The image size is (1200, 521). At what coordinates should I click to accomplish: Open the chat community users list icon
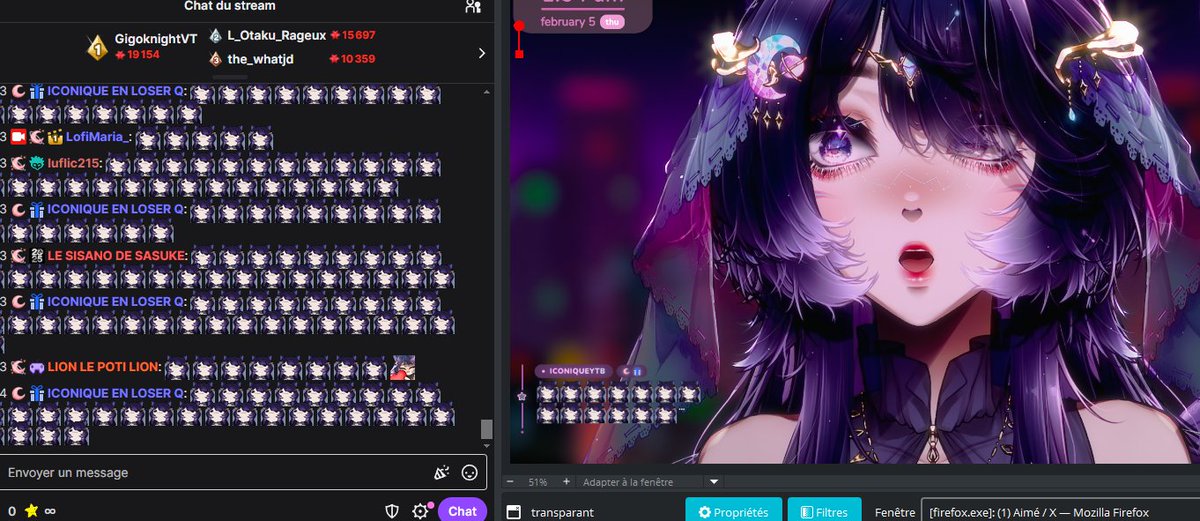click(472, 7)
